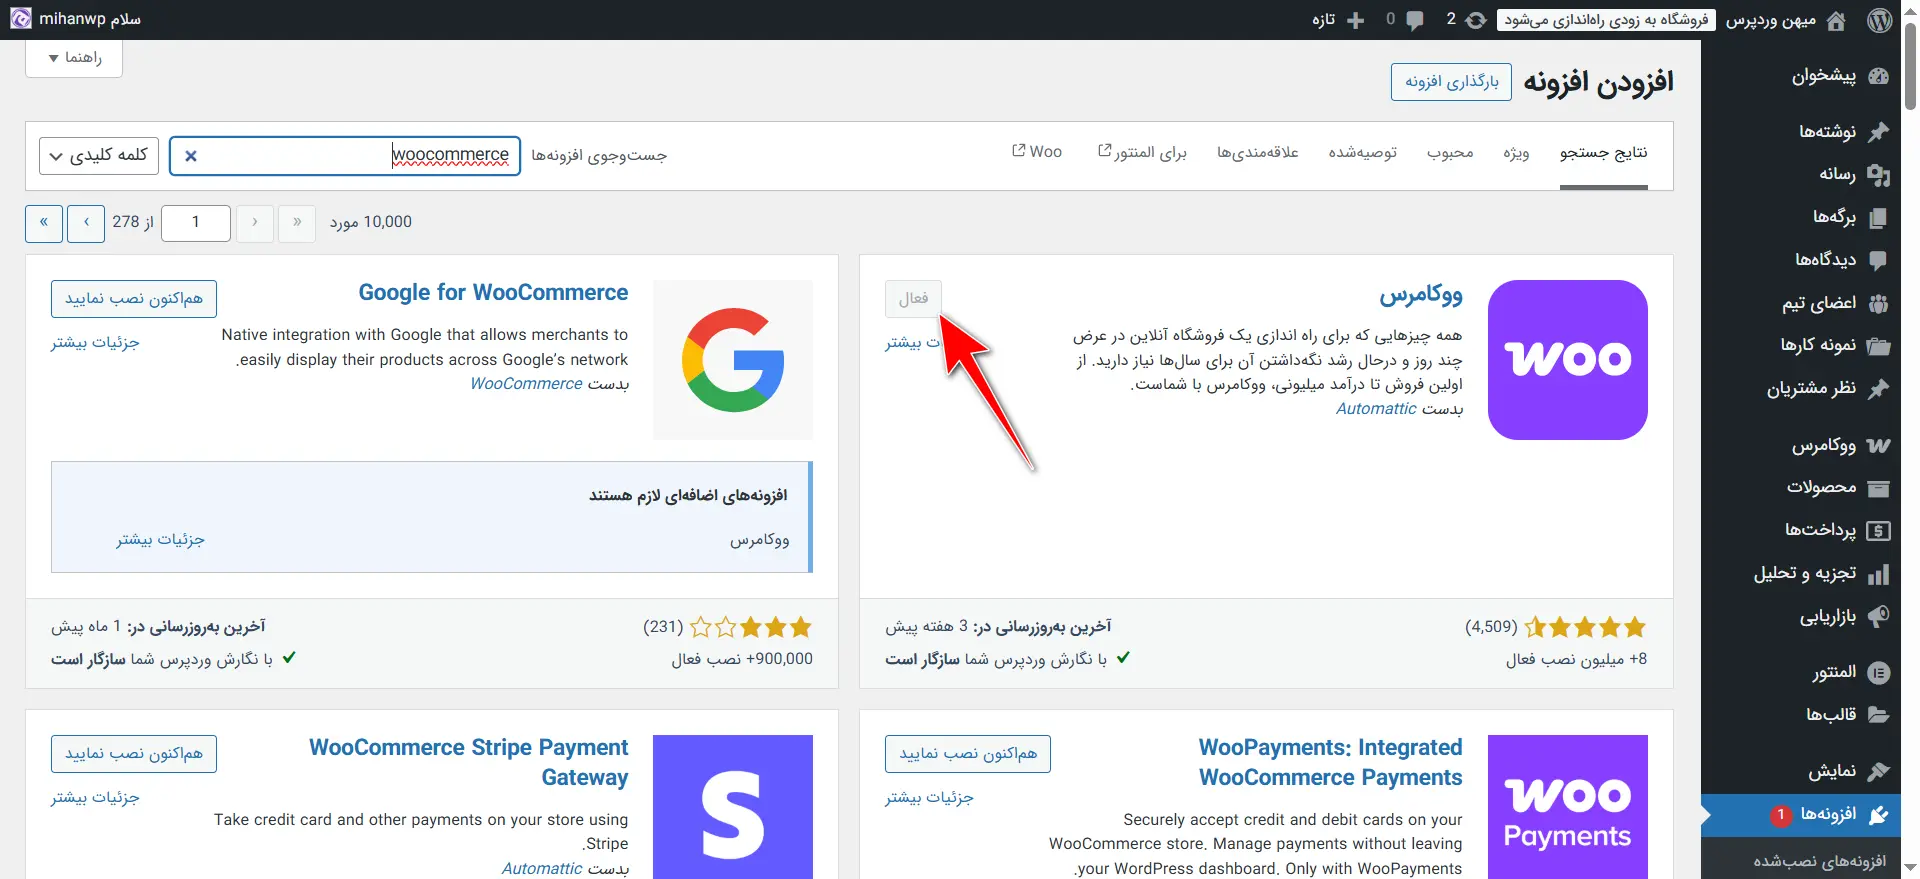The height and width of the screenshot is (879, 1920).
Task: Click the Woo icon of ووکامرس menu
Action: 1878,445
